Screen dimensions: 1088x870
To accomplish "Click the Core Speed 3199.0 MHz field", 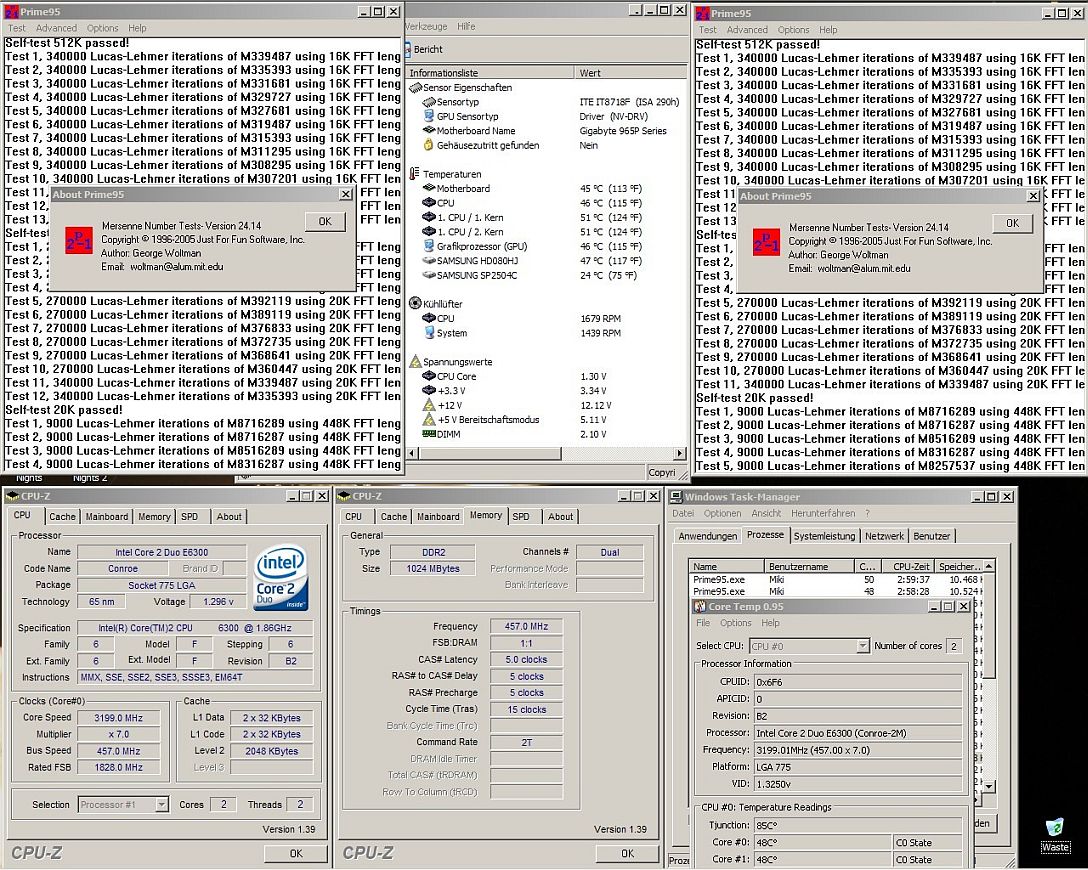I will point(119,718).
